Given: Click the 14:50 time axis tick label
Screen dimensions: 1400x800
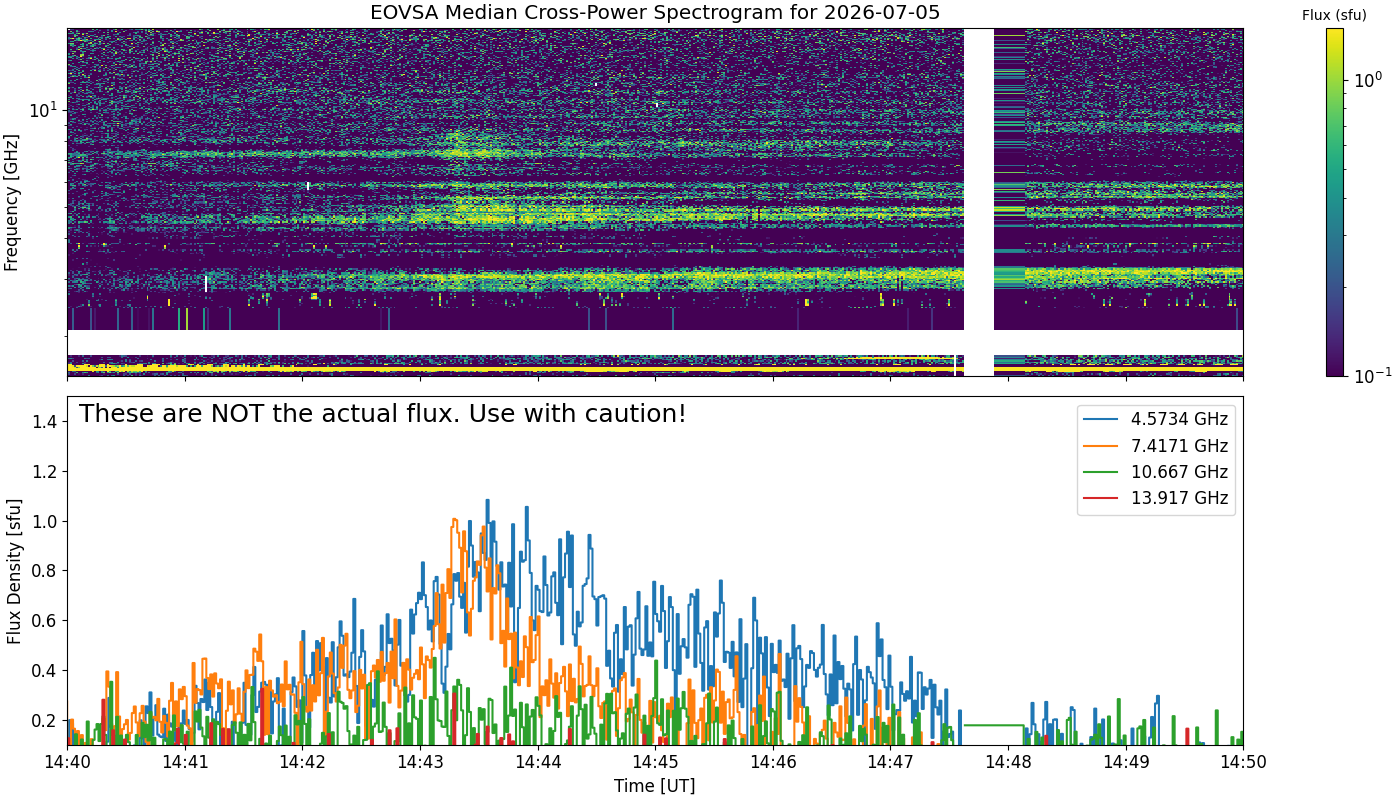Looking at the screenshot, I should pyautogui.click(x=1243, y=762).
